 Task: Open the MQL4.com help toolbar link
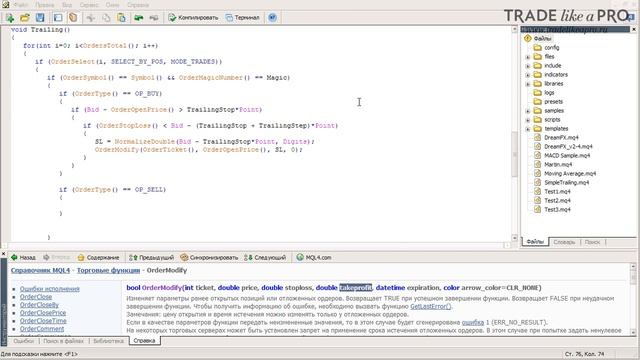pos(314,258)
